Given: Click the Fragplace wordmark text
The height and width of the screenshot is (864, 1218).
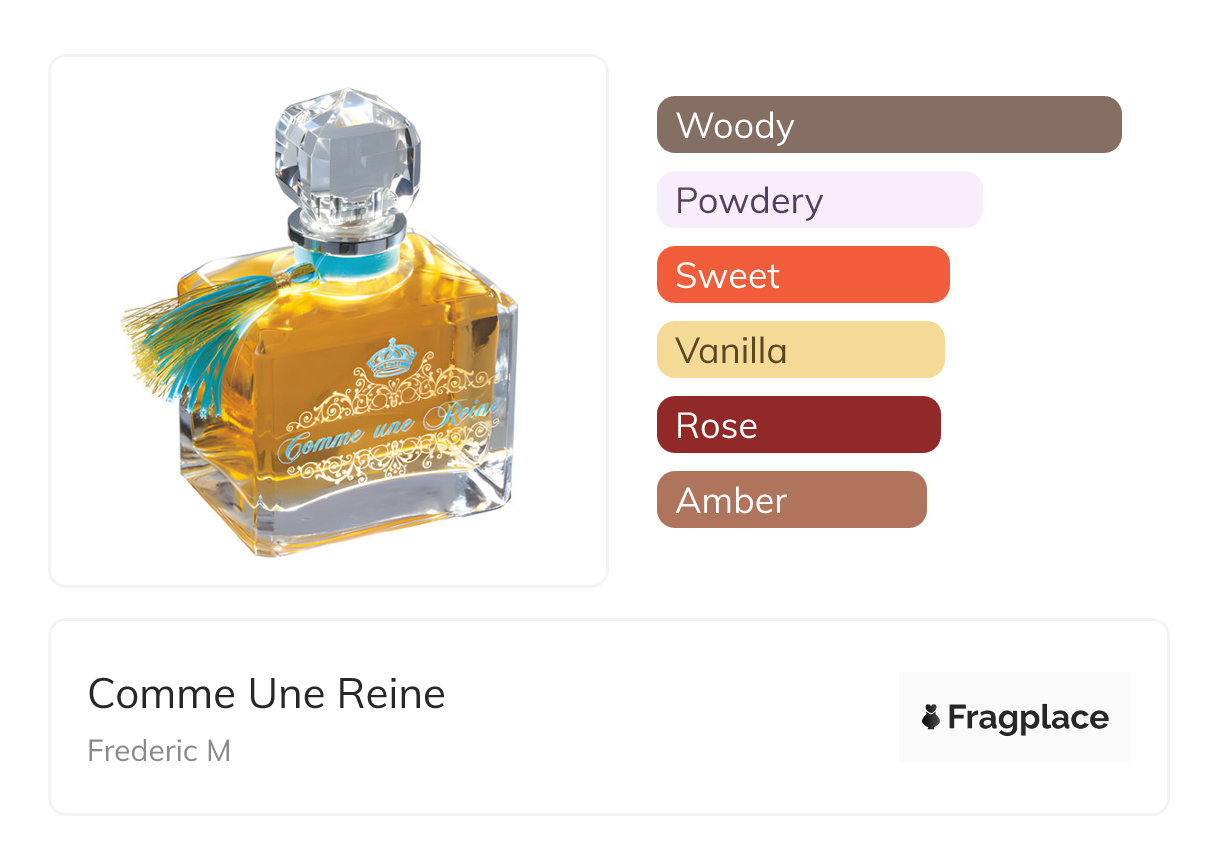Looking at the screenshot, I should point(1027,717).
